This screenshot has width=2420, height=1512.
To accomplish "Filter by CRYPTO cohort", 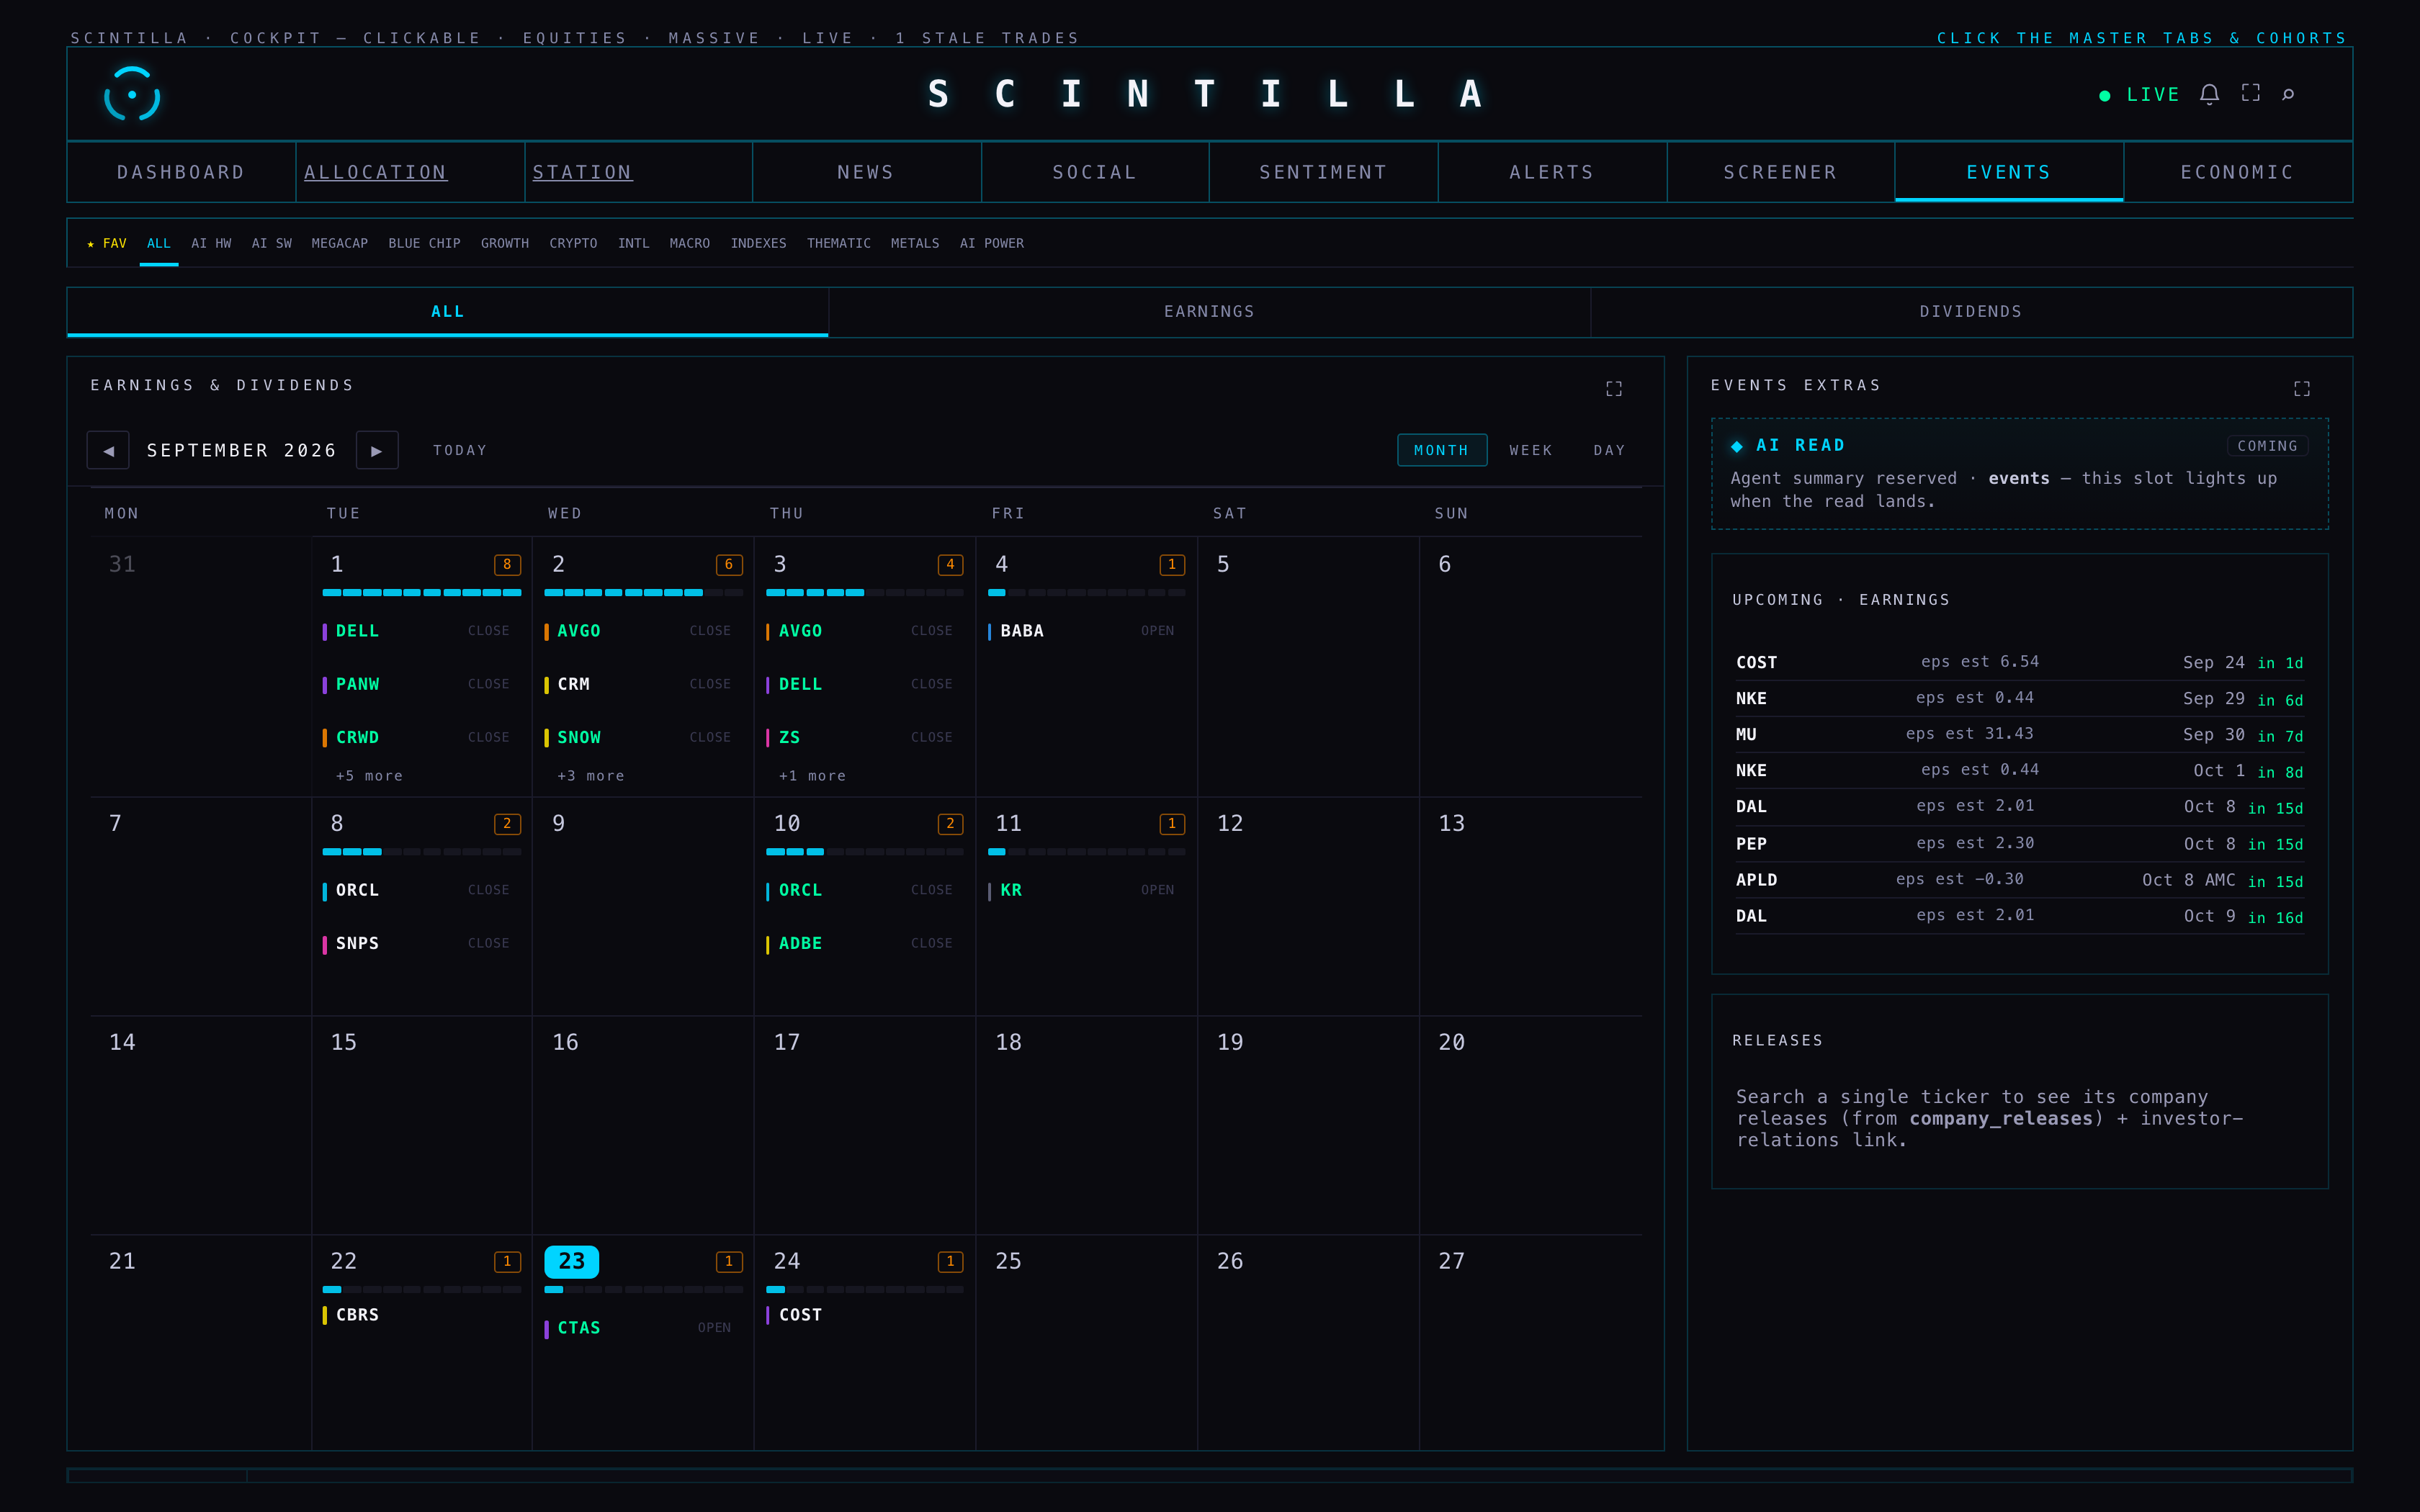I will (x=573, y=243).
